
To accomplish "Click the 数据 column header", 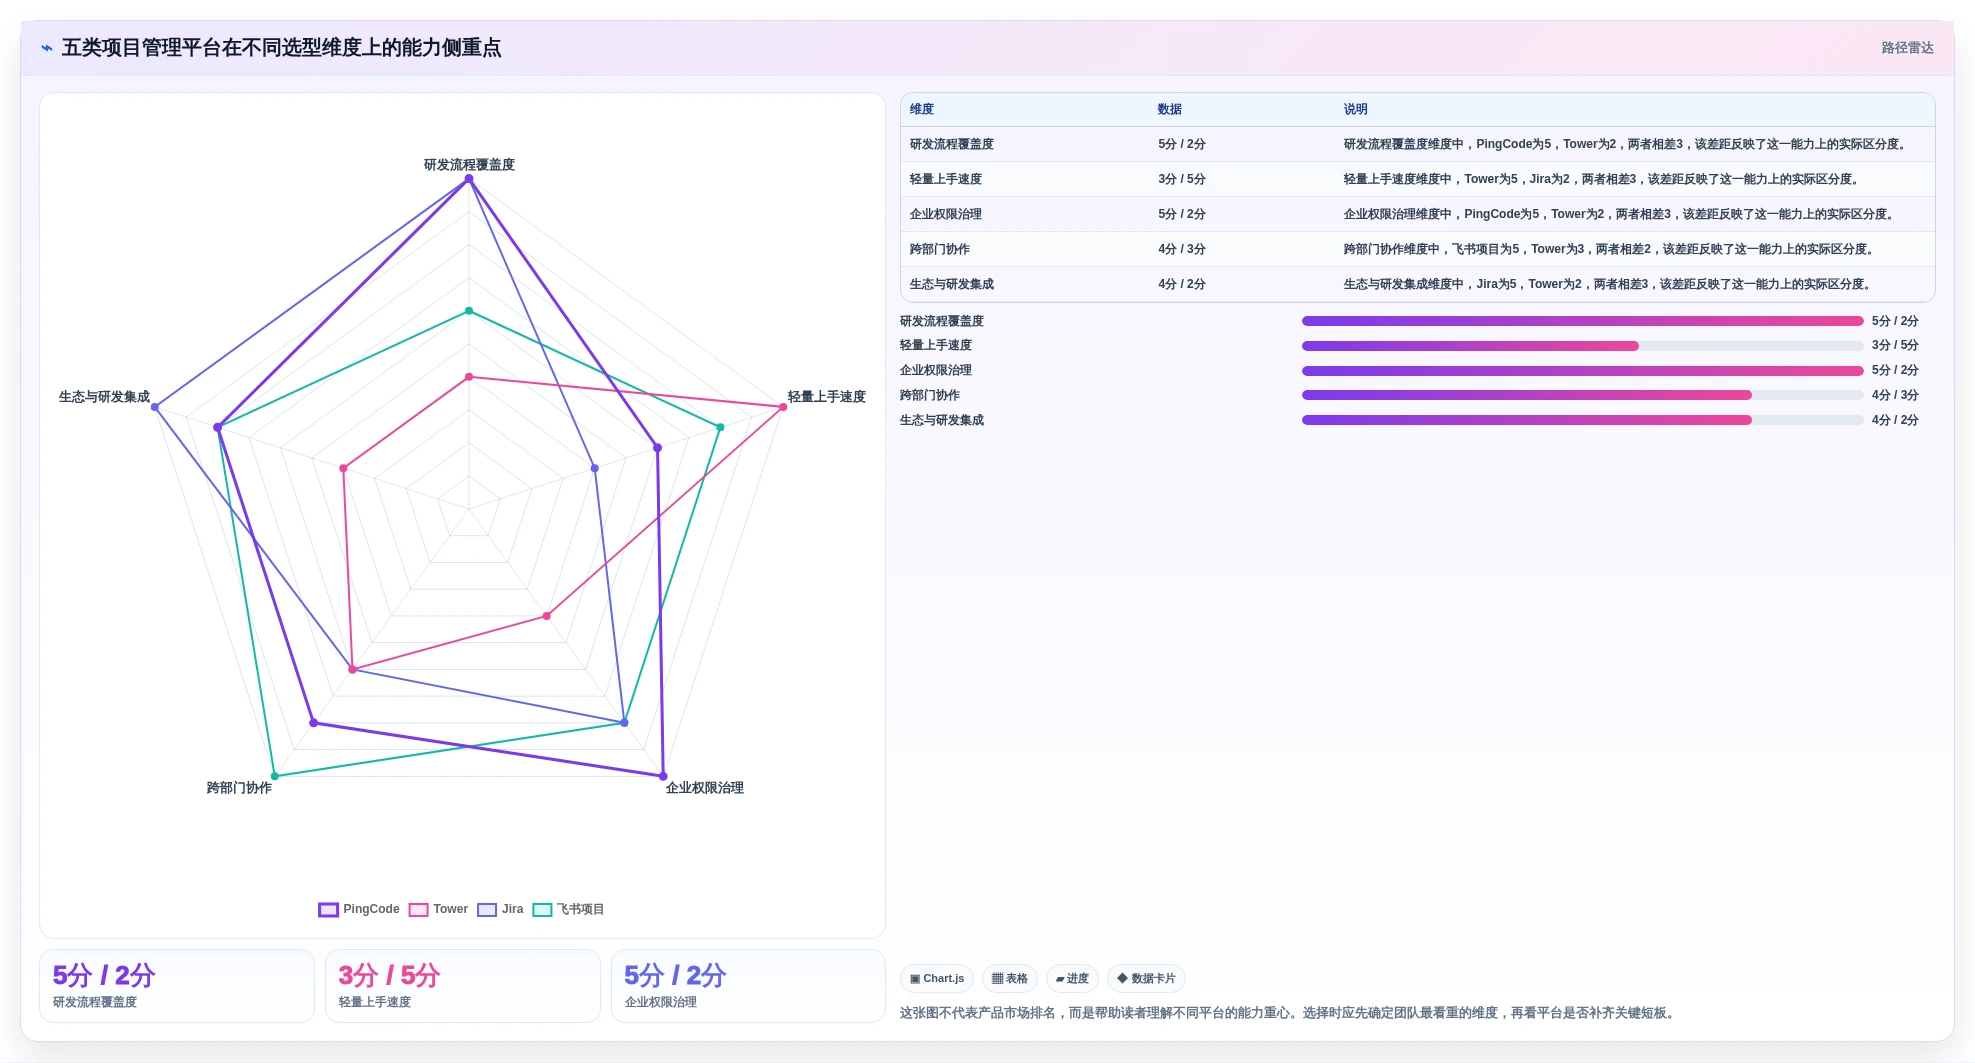I will 1170,109.
